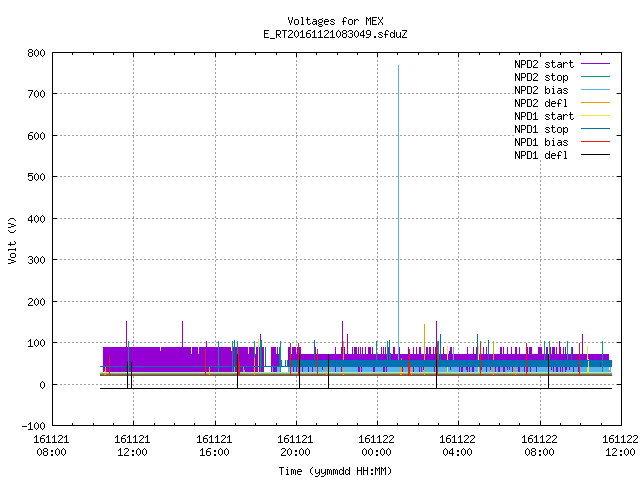Click the NPD2 start purple legend line
The height and width of the screenshot is (480, 640).
point(595,64)
